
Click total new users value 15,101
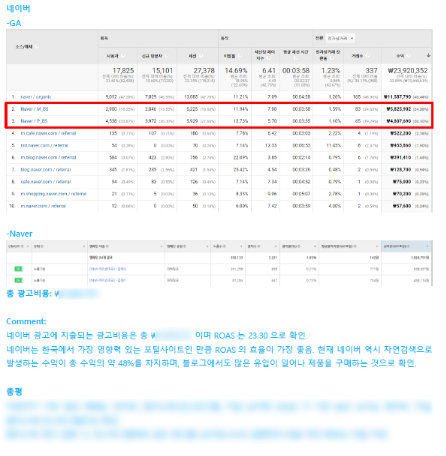tap(162, 71)
